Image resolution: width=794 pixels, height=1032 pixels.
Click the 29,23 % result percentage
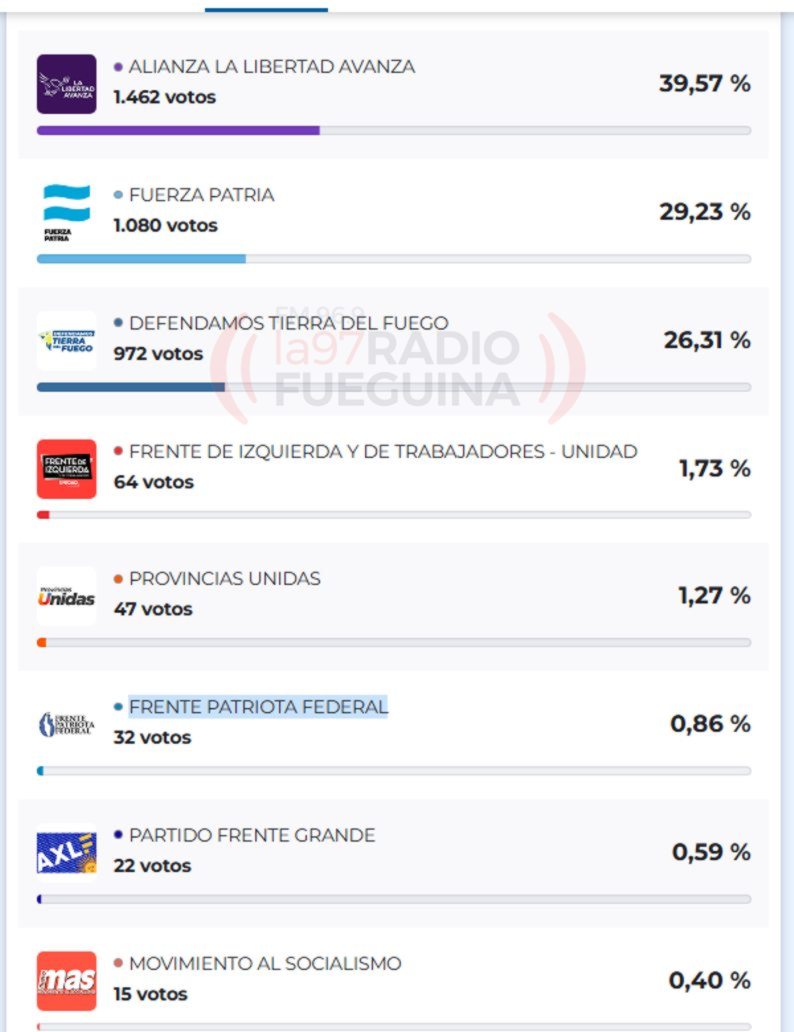(x=704, y=212)
